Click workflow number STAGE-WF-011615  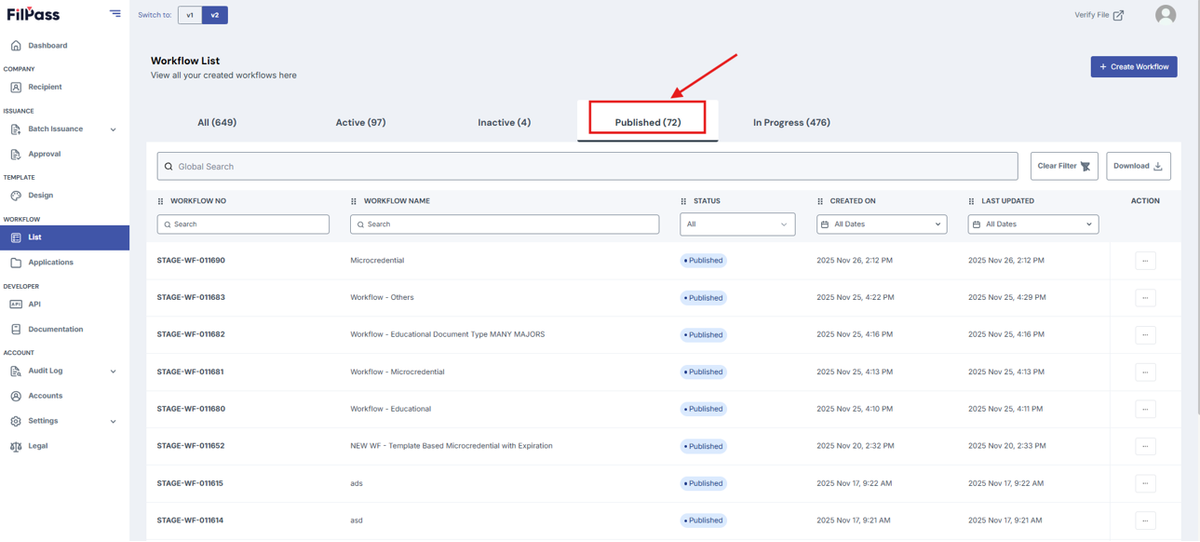190,483
